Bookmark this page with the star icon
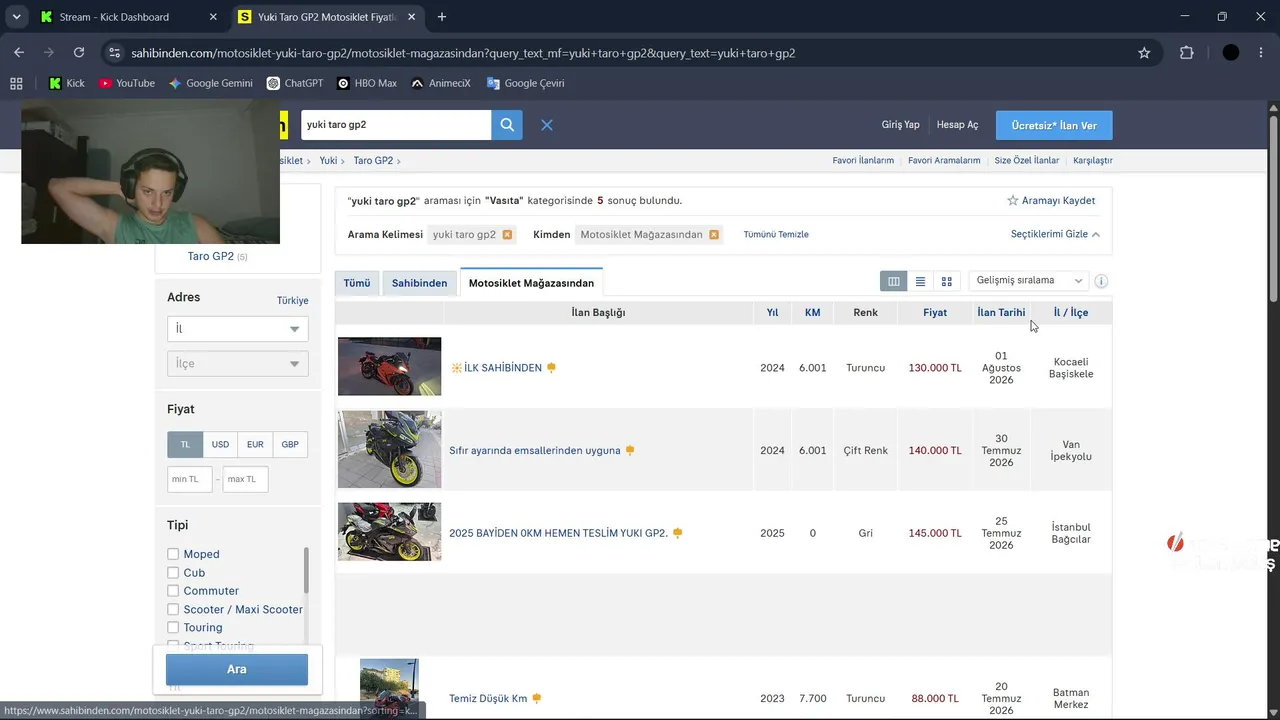 [x=1144, y=53]
